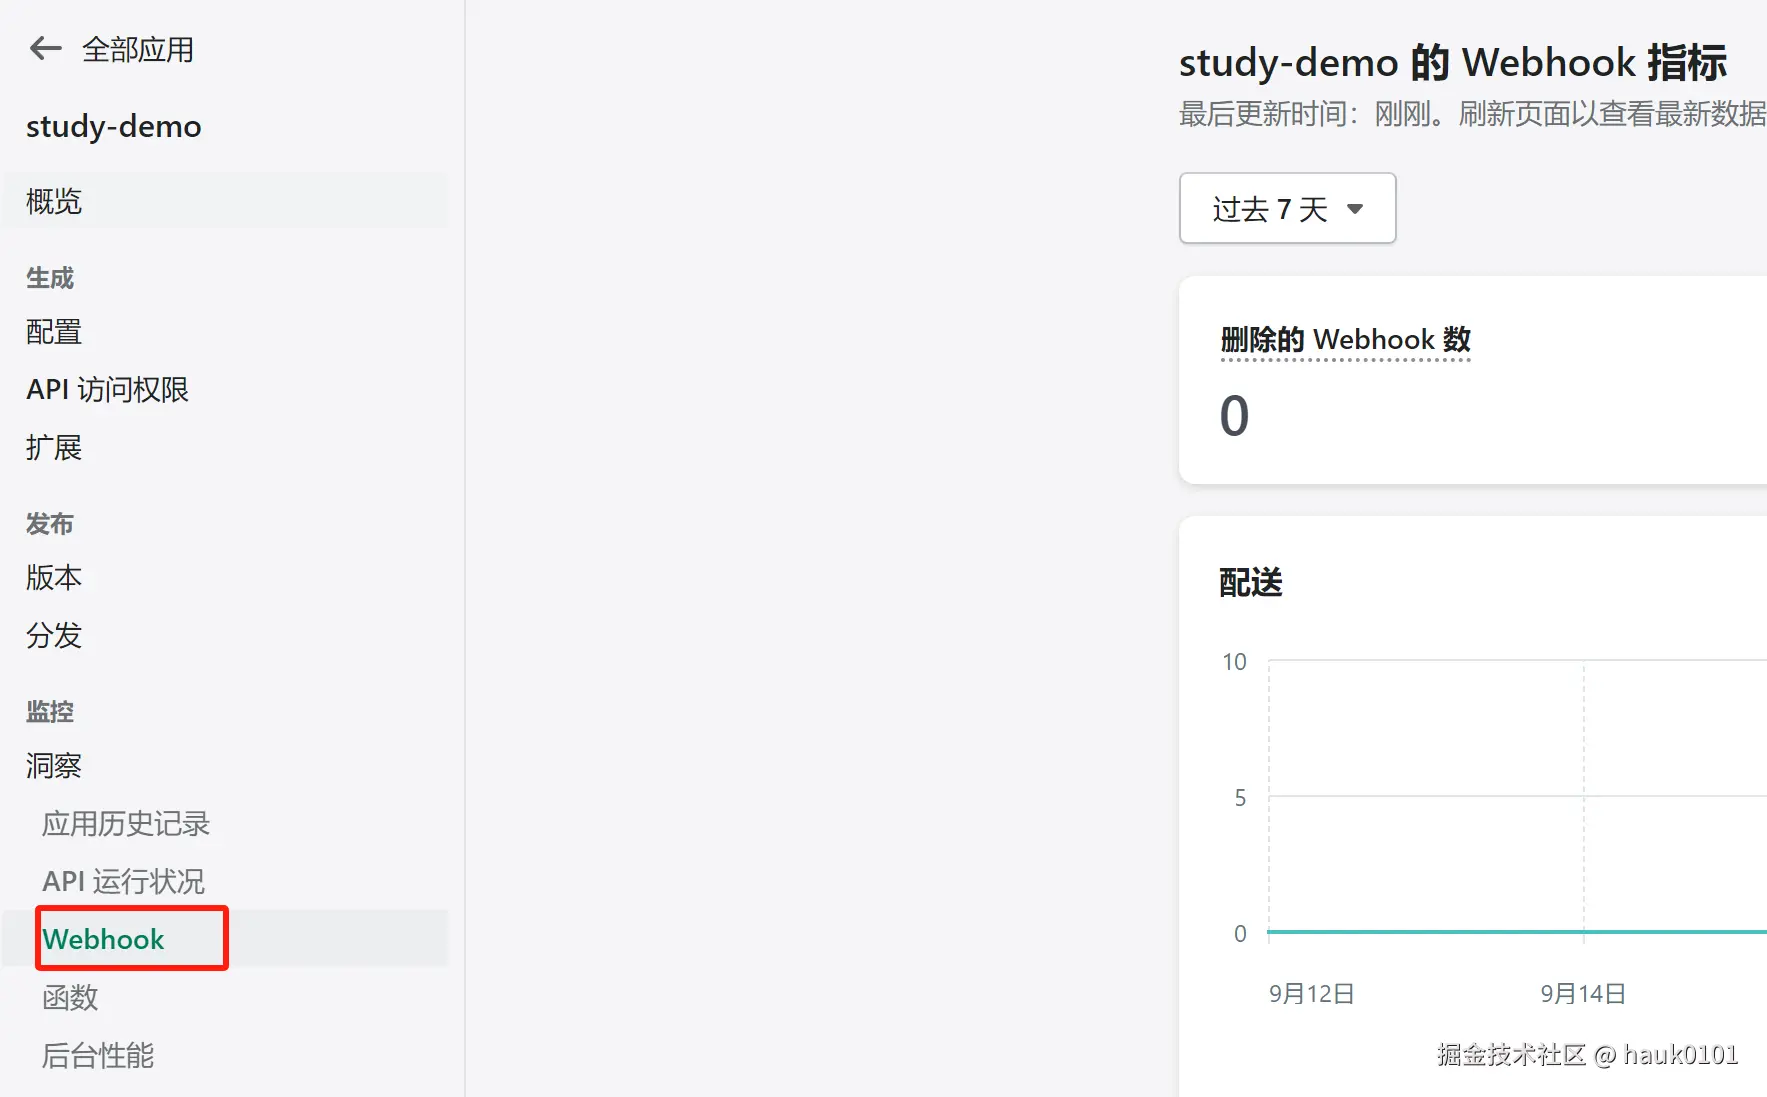Click the 9月14日 date on chart axis
Viewport: 1767px width, 1097px height.
(1582, 993)
